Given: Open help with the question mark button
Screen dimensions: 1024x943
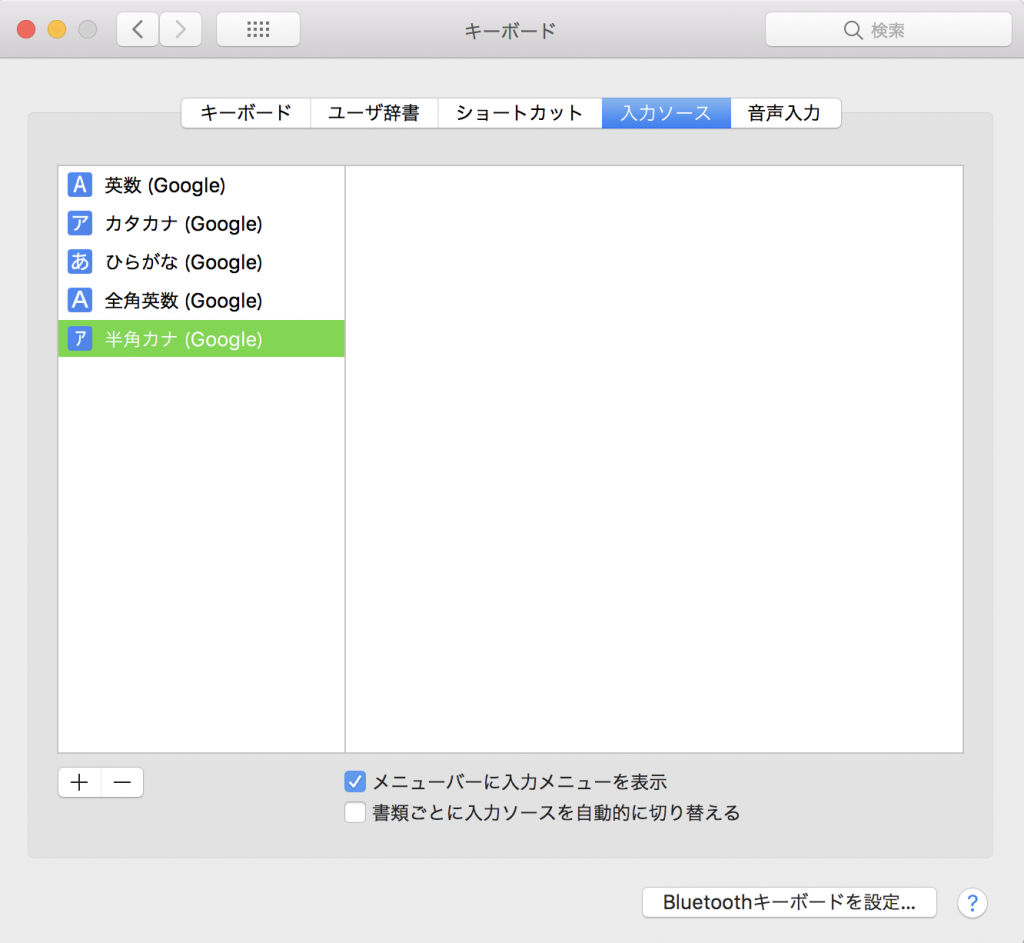Looking at the screenshot, I should coord(972,903).
